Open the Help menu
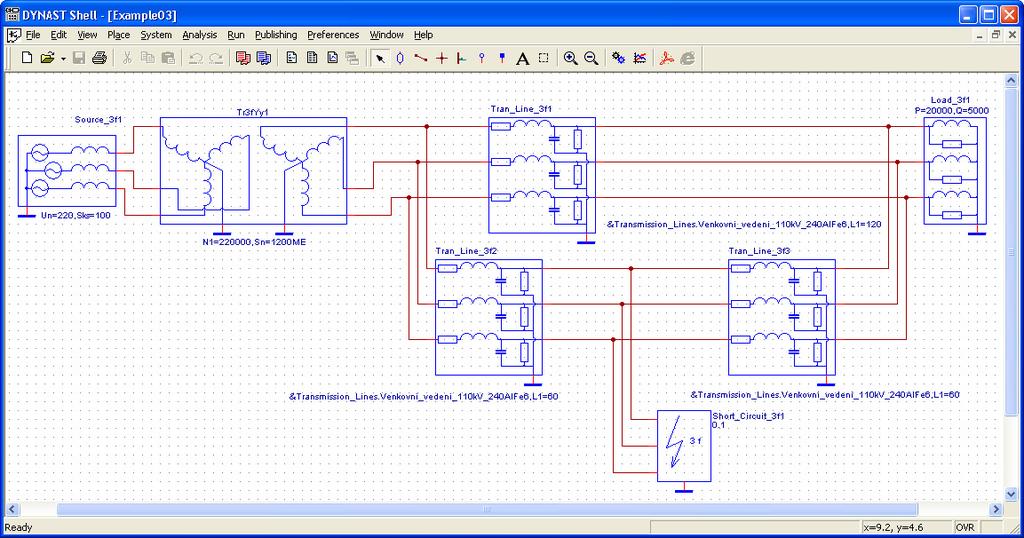The image size is (1024, 538). coord(423,35)
